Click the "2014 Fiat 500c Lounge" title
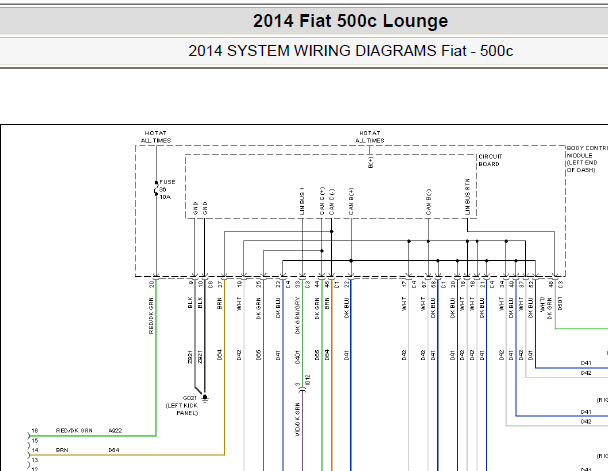Image resolution: width=608 pixels, height=471 pixels. pyautogui.click(x=350, y=21)
